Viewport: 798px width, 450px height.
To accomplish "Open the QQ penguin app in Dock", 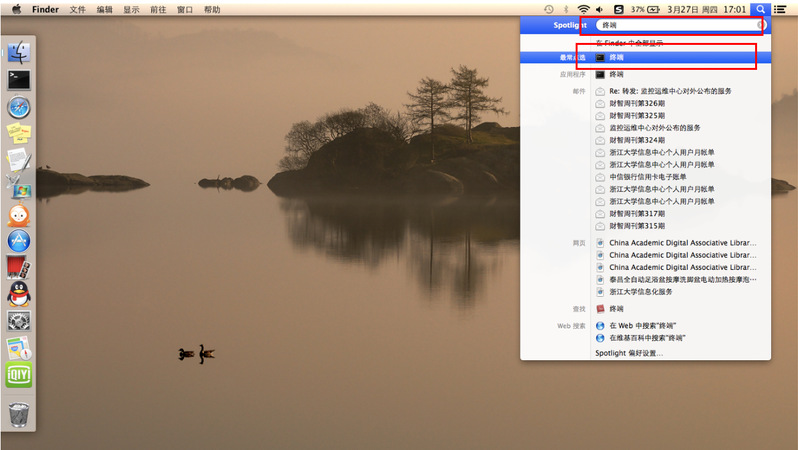I will (x=19, y=294).
